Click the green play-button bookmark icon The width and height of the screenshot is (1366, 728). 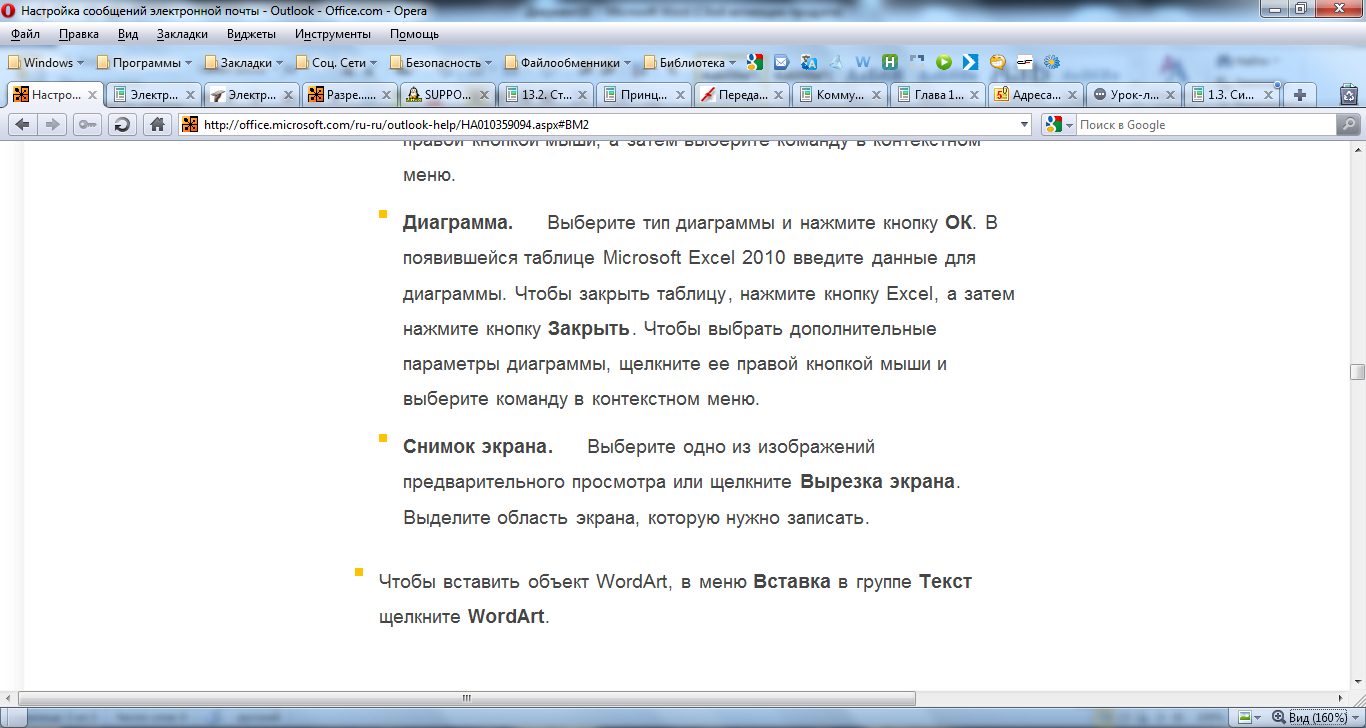click(943, 62)
